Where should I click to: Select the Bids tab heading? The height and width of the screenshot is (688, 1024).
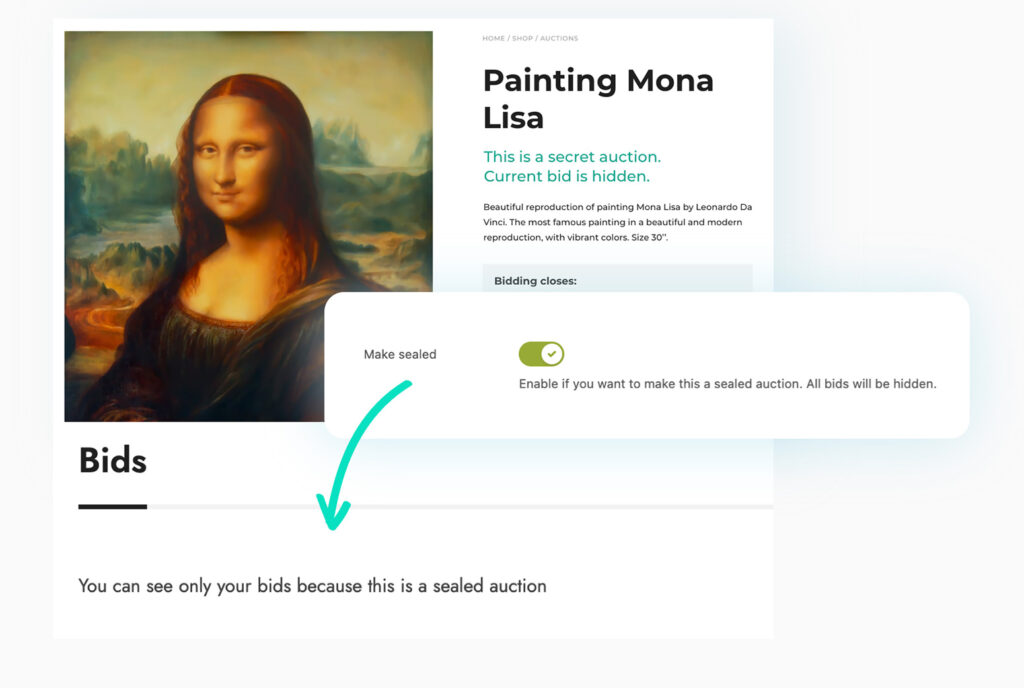tap(113, 461)
